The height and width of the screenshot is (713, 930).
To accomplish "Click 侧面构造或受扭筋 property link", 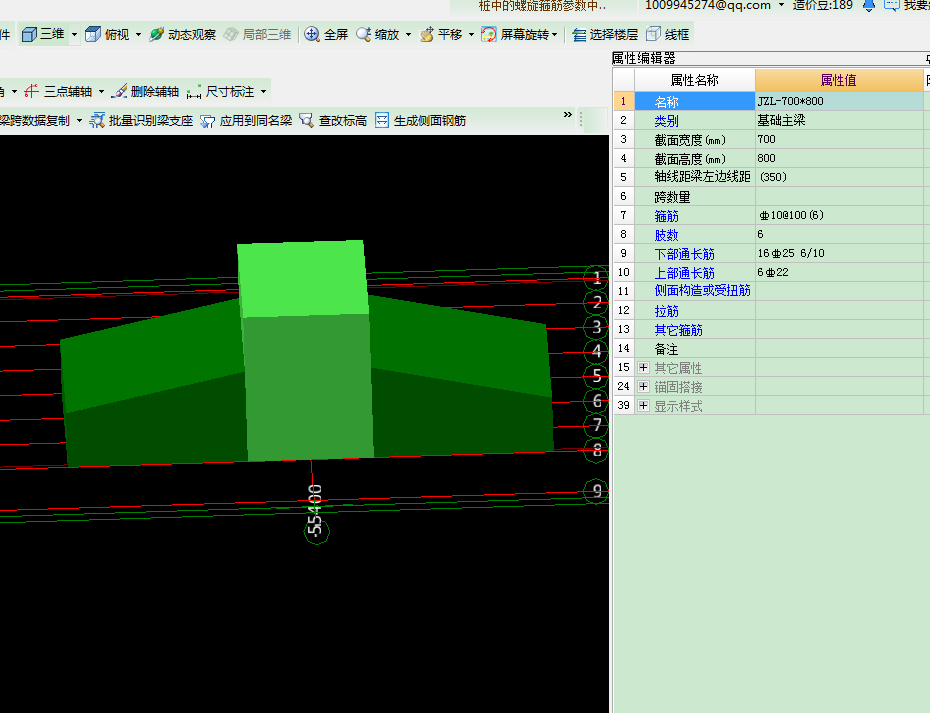I will 702,291.
